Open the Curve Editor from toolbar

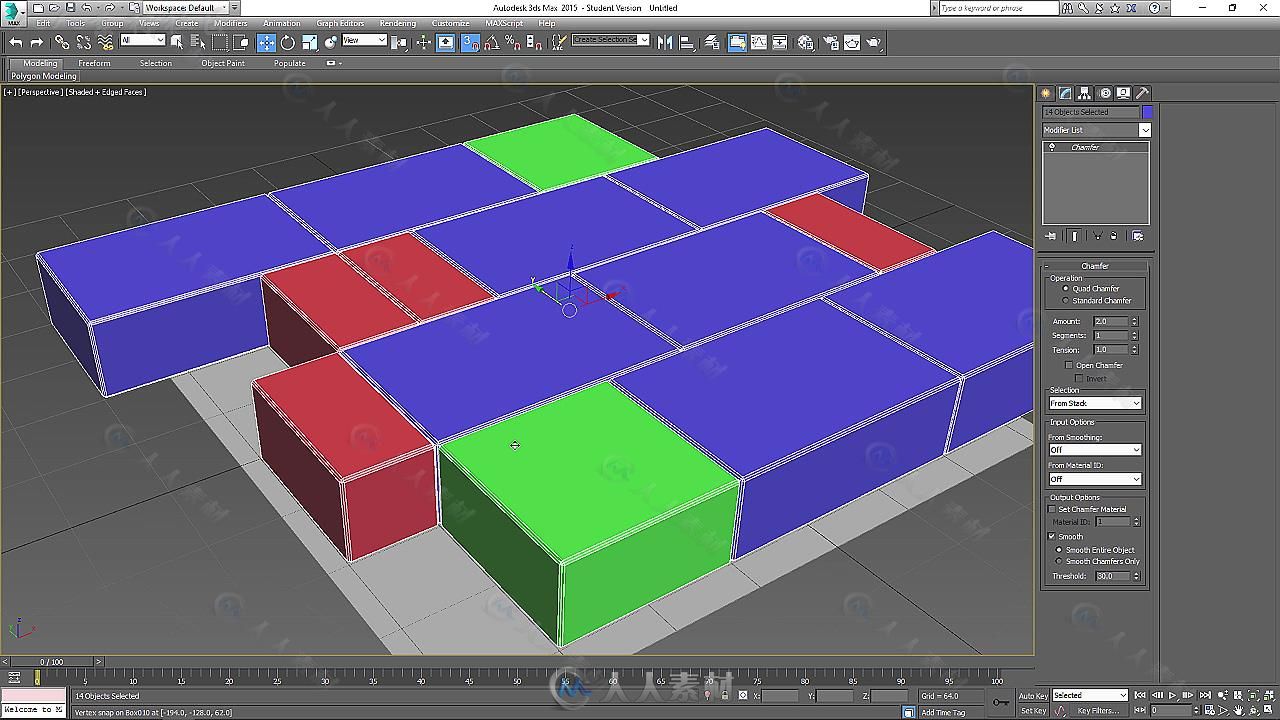pyautogui.click(x=759, y=42)
